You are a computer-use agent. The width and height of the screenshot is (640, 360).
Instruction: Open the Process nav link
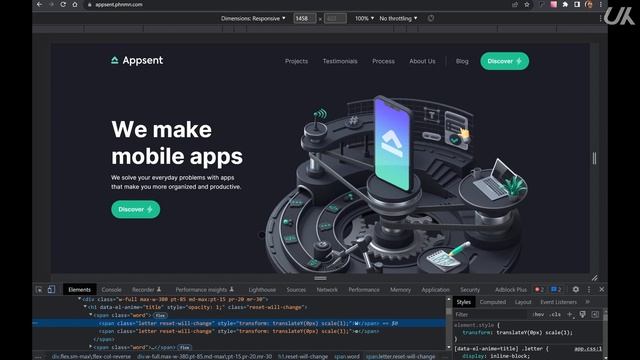pyautogui.click(x=383, y=61)
